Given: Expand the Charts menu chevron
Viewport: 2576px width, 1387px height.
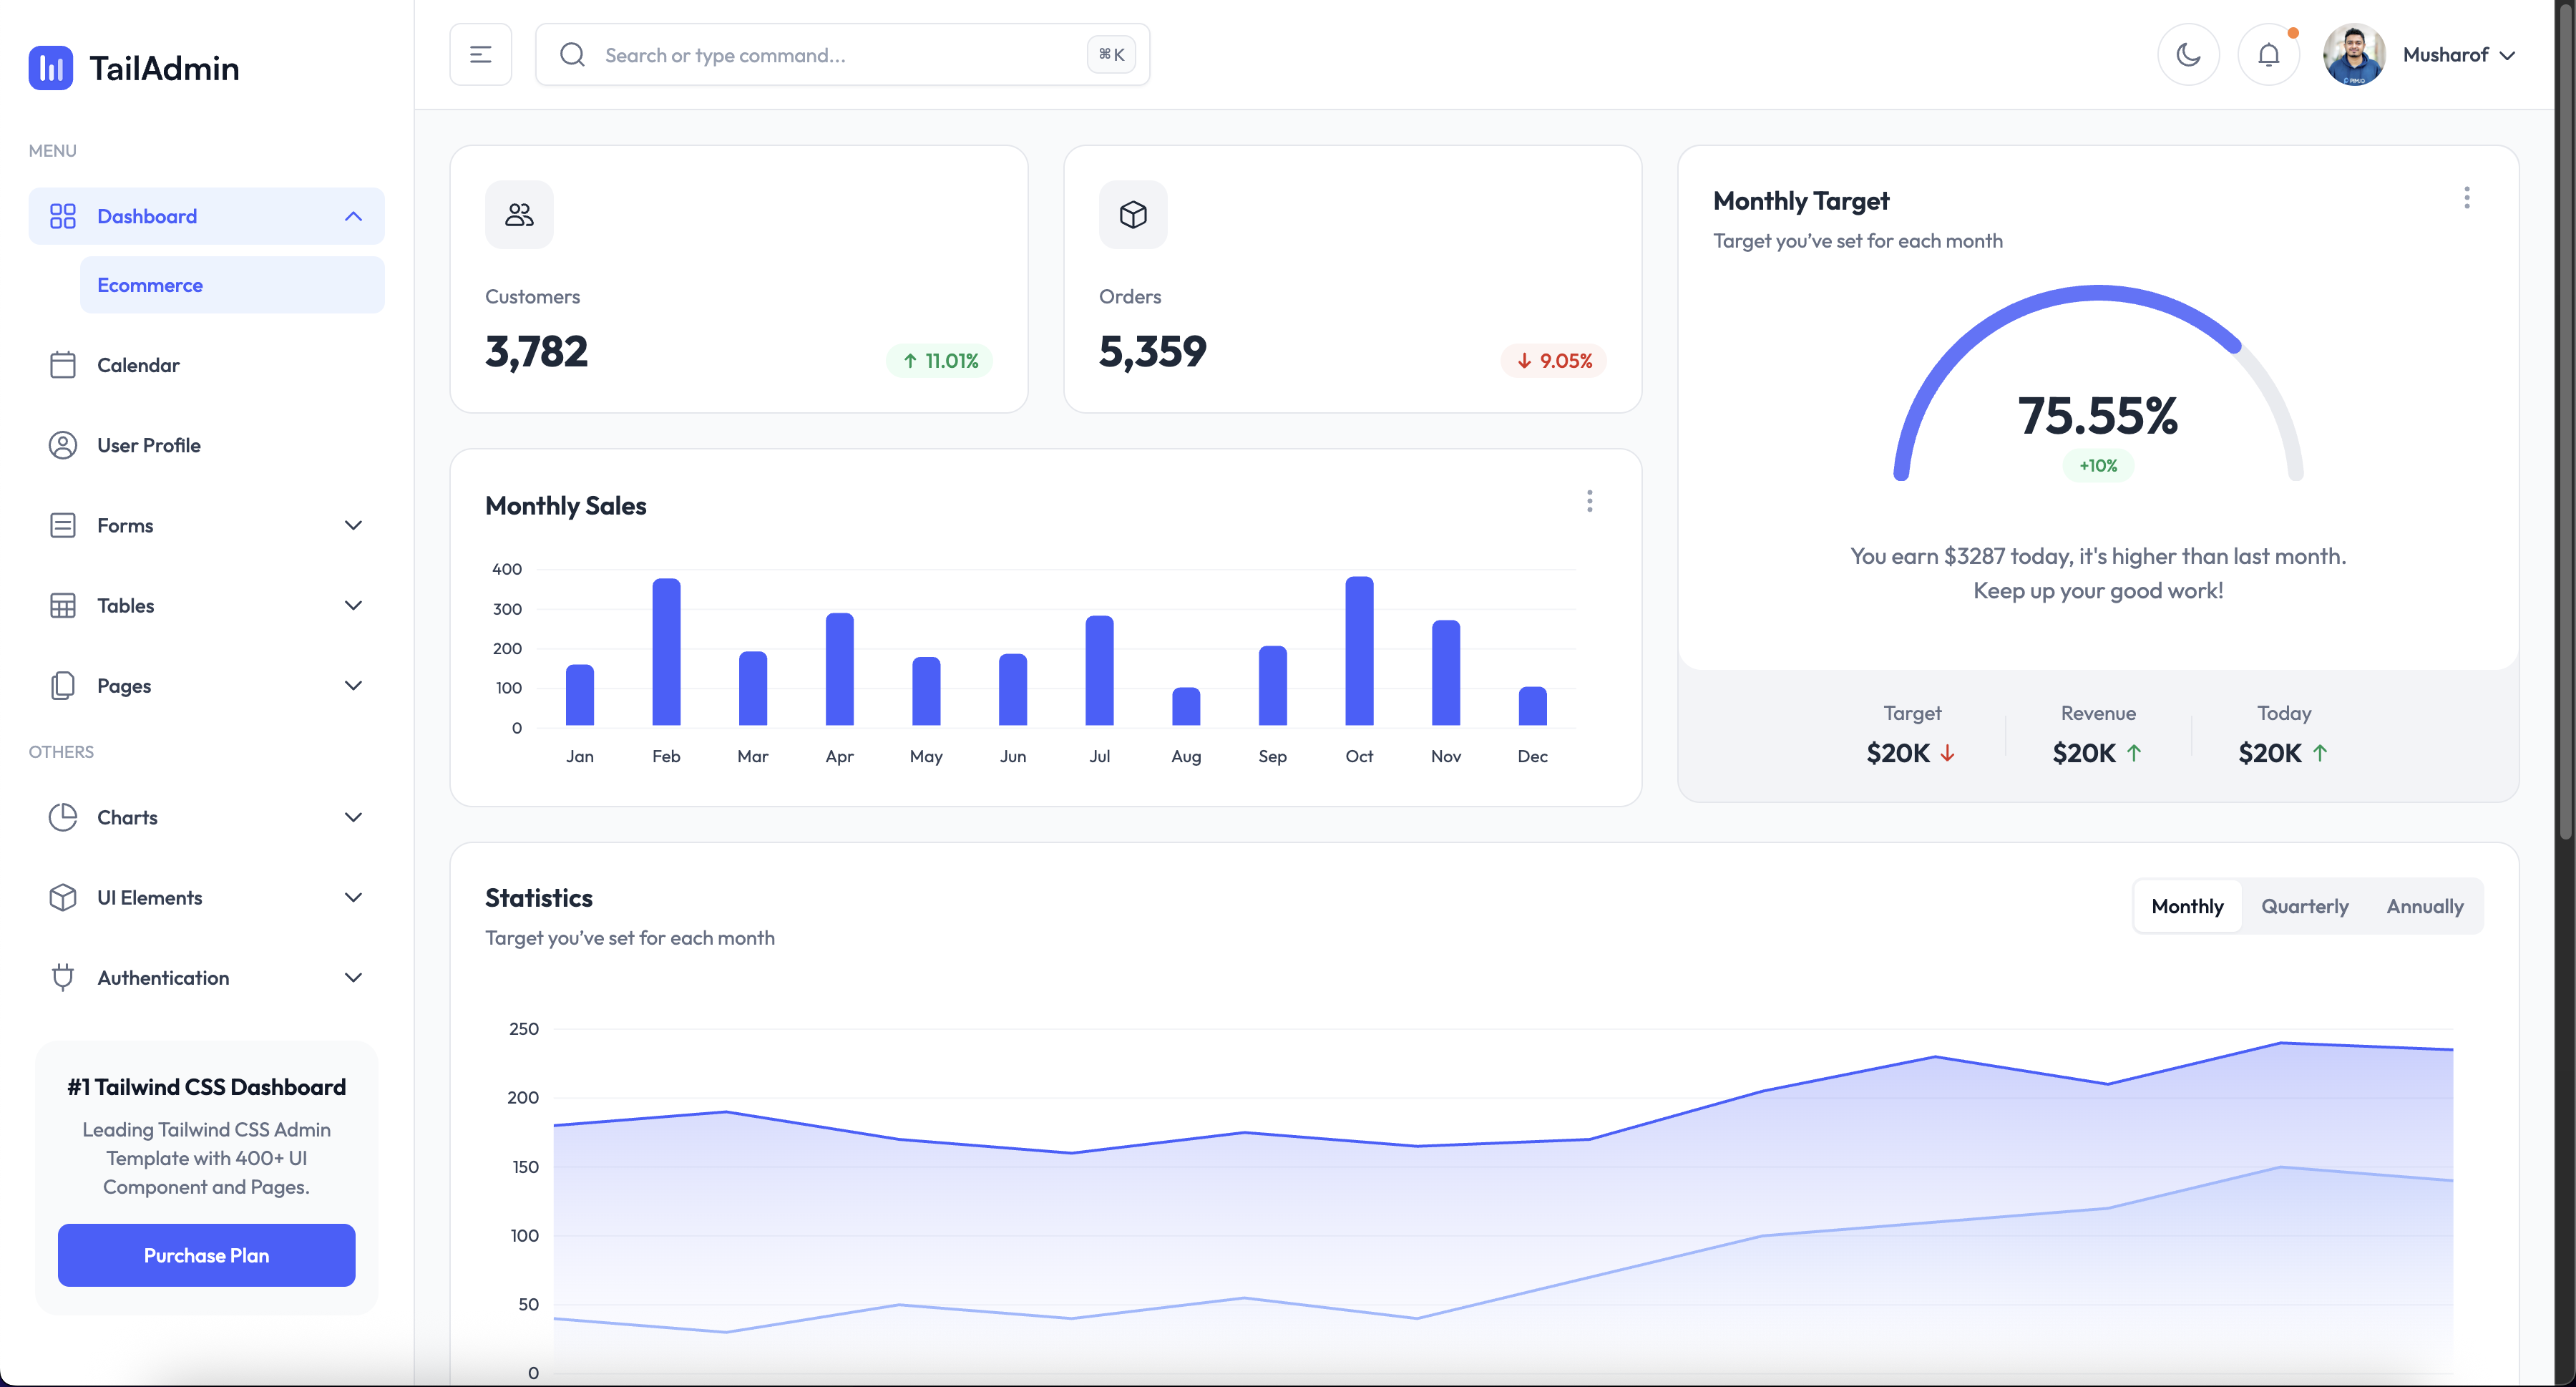Looking at the screenshot, I should pyautogui.click(x=353, y=817).
